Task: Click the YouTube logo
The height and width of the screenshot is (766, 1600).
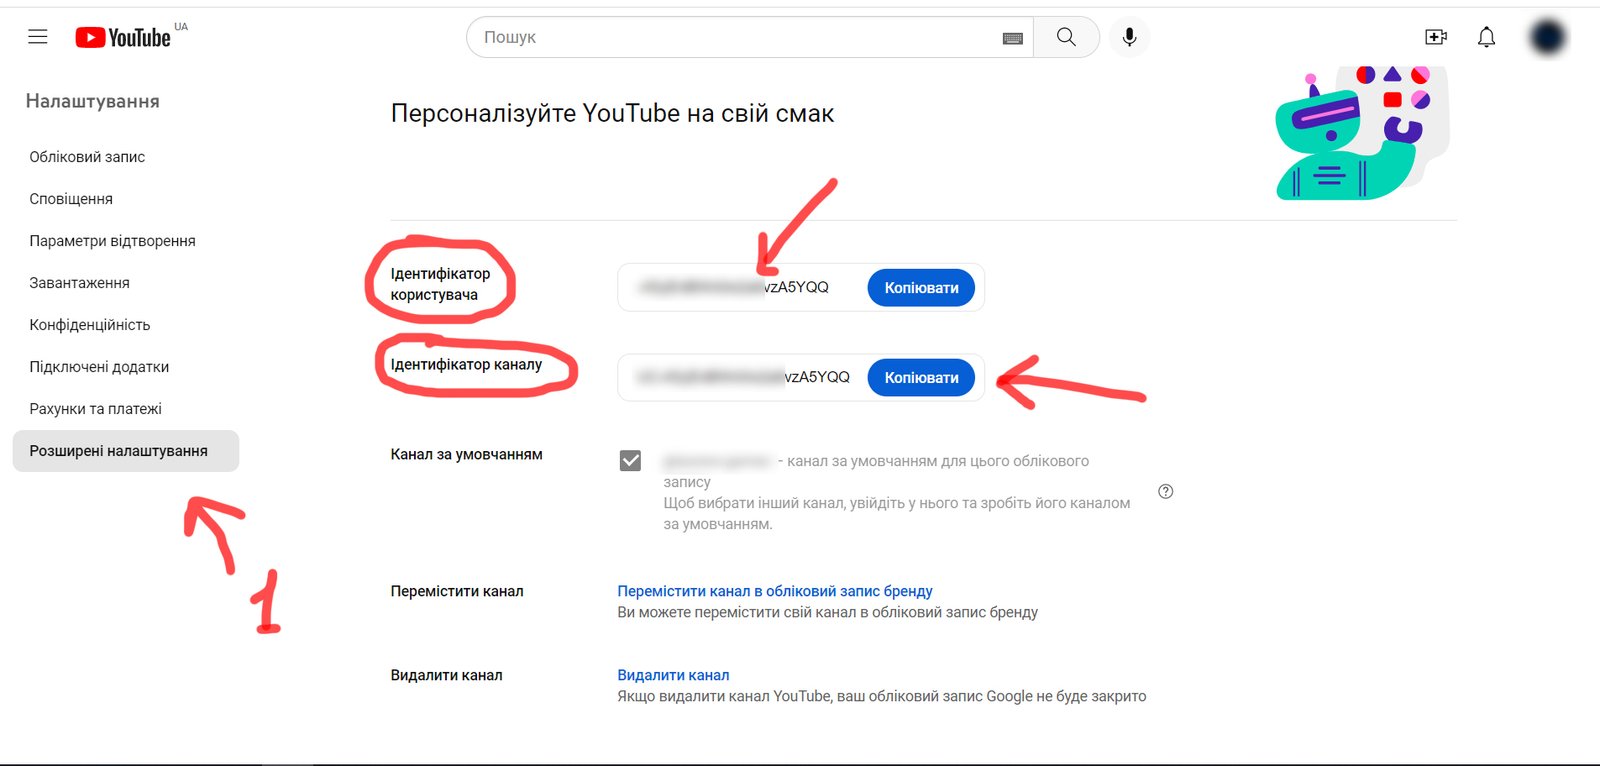Action: (124, 37)
